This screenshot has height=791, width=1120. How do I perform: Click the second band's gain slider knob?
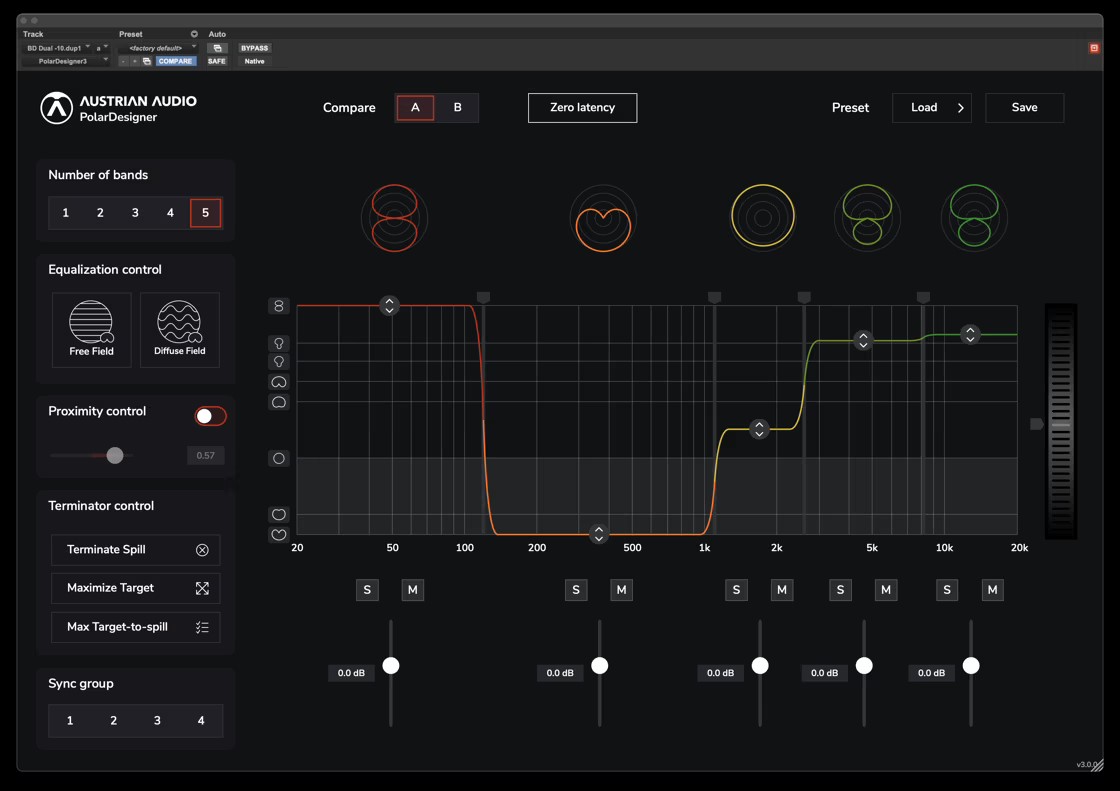[x=600, y=666]
